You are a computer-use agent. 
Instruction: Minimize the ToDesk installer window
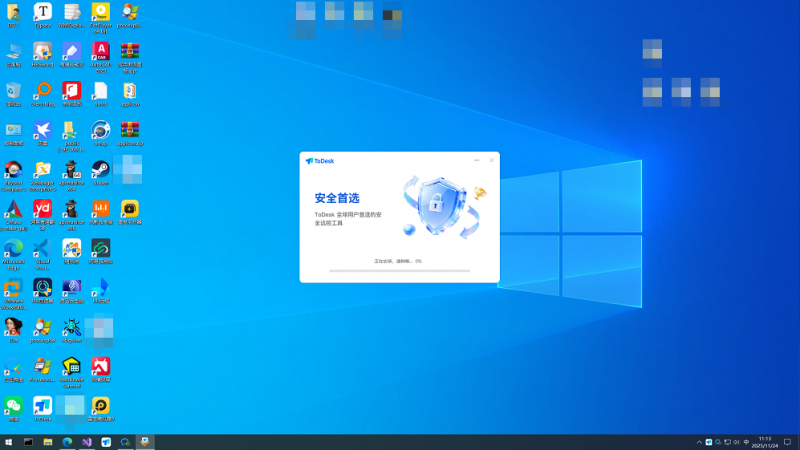477,160
